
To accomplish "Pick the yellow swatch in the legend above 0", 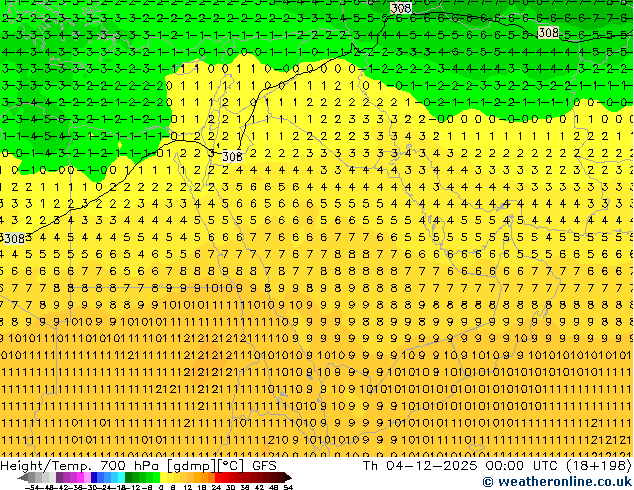I will click(x=163, y=477).
